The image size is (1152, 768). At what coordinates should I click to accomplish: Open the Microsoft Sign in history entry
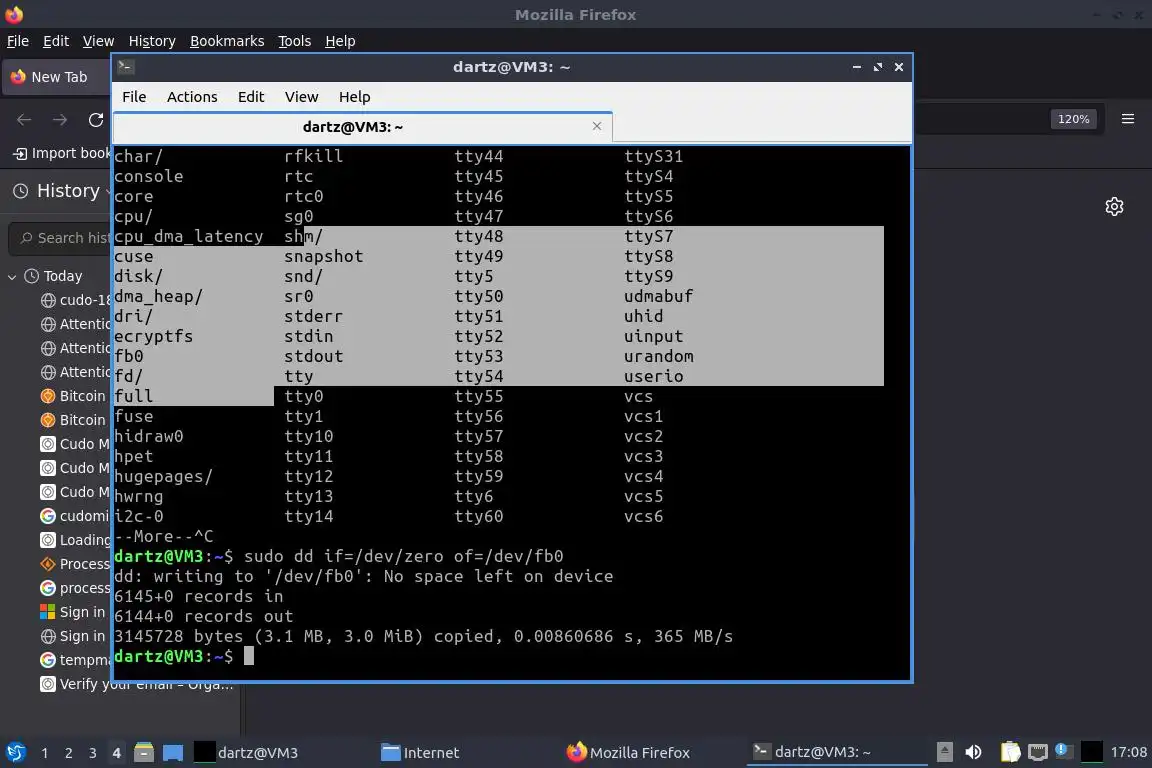tap(73, 612)
